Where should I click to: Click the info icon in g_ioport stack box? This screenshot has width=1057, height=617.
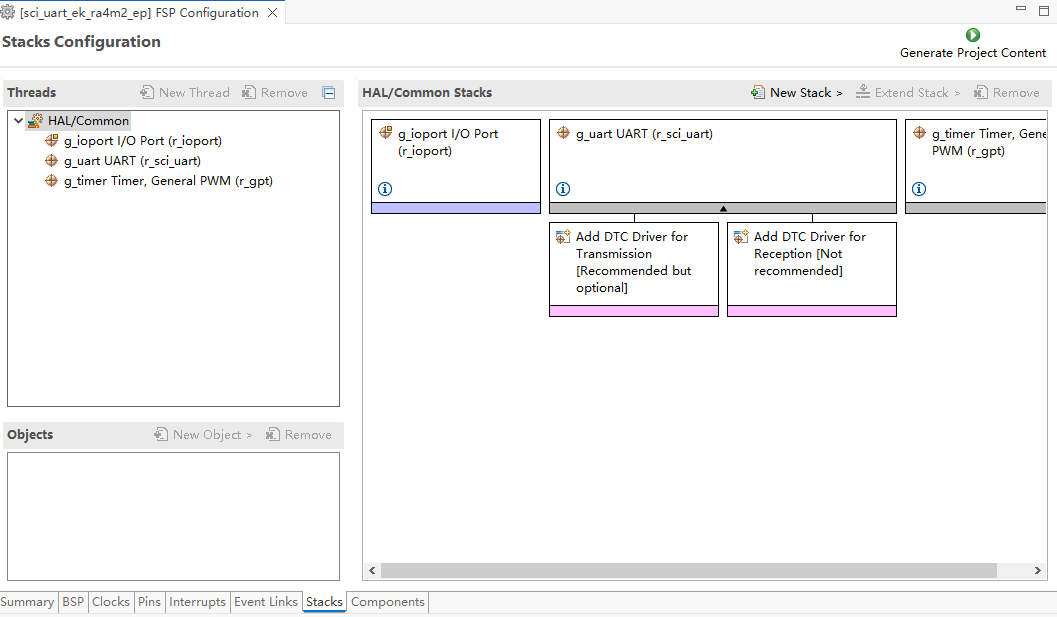pyautogui.click(x=385, y=189)
